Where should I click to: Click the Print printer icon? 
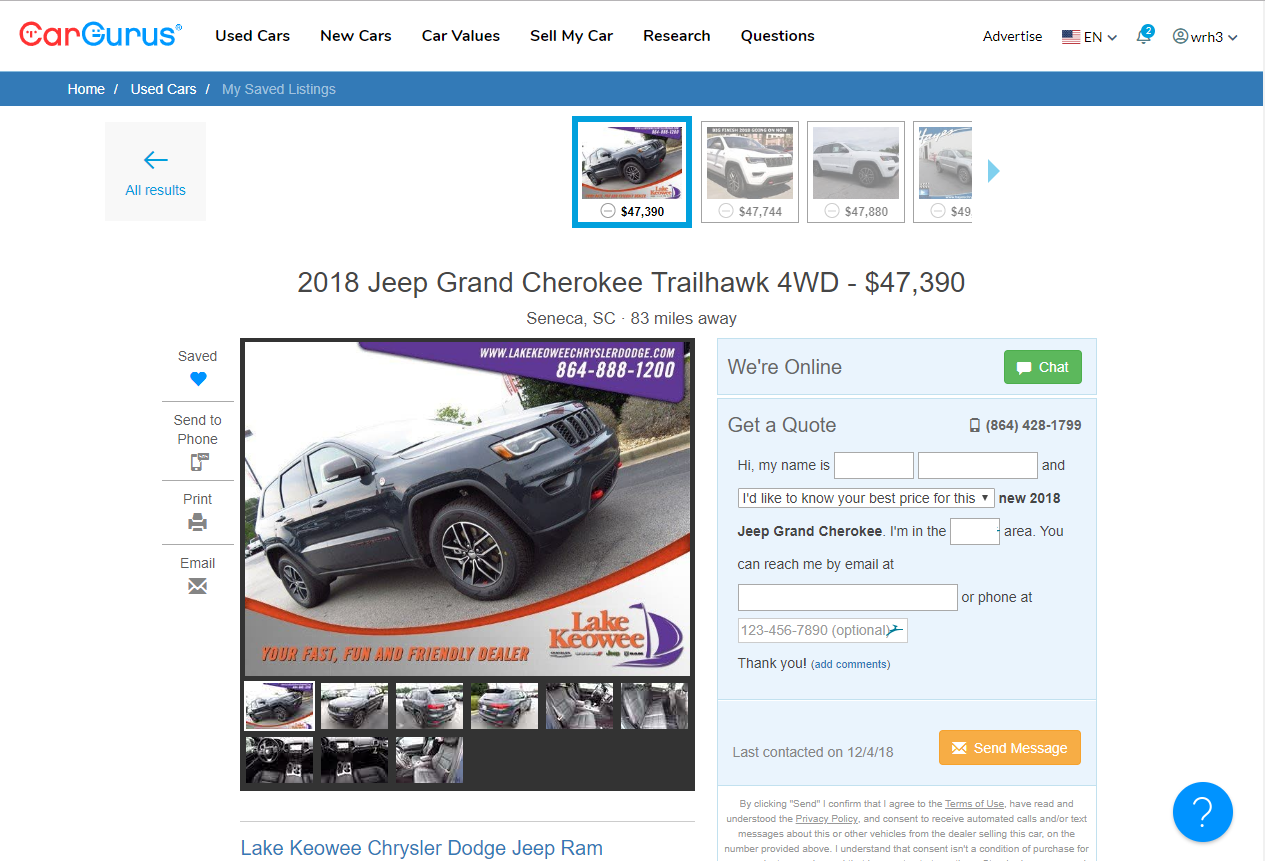tap(198, 522)
